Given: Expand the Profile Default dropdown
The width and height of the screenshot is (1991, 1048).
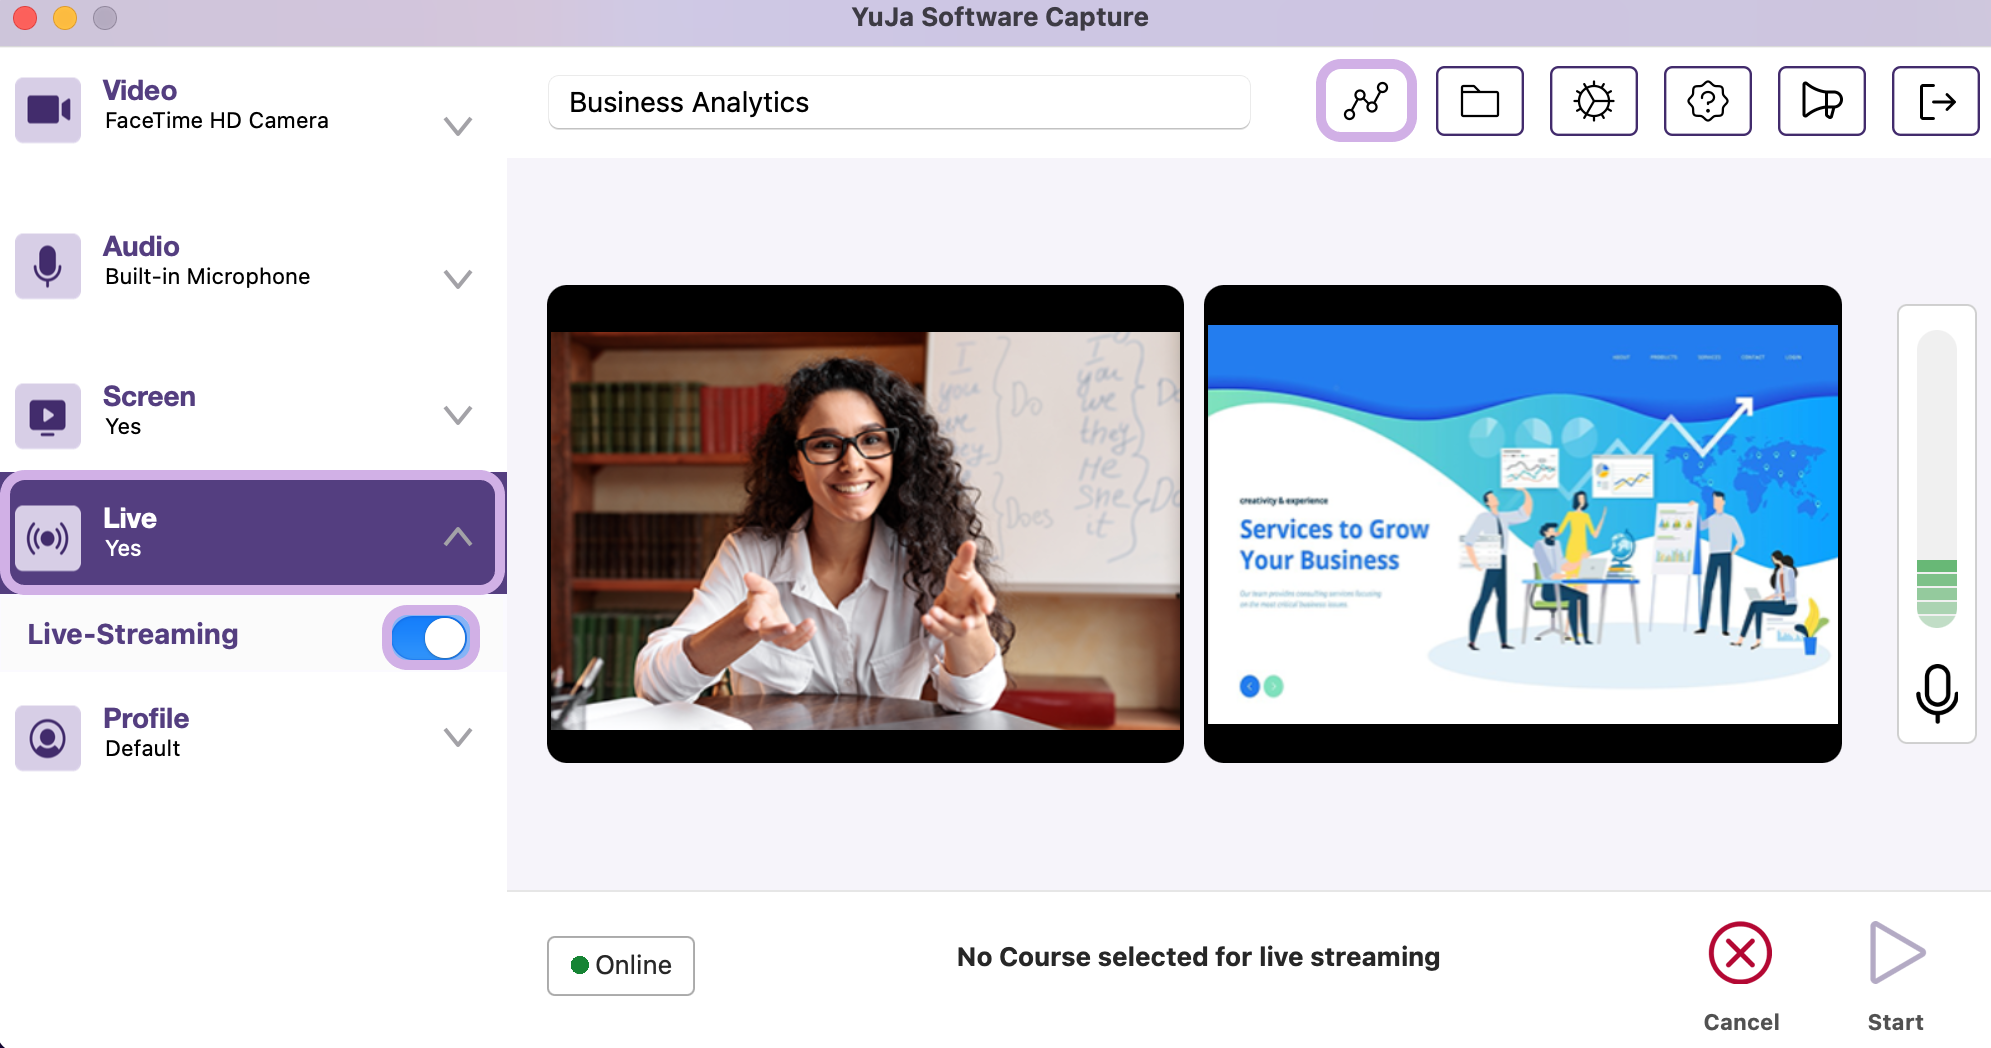Looking at the screenshot, I should 458,737.
